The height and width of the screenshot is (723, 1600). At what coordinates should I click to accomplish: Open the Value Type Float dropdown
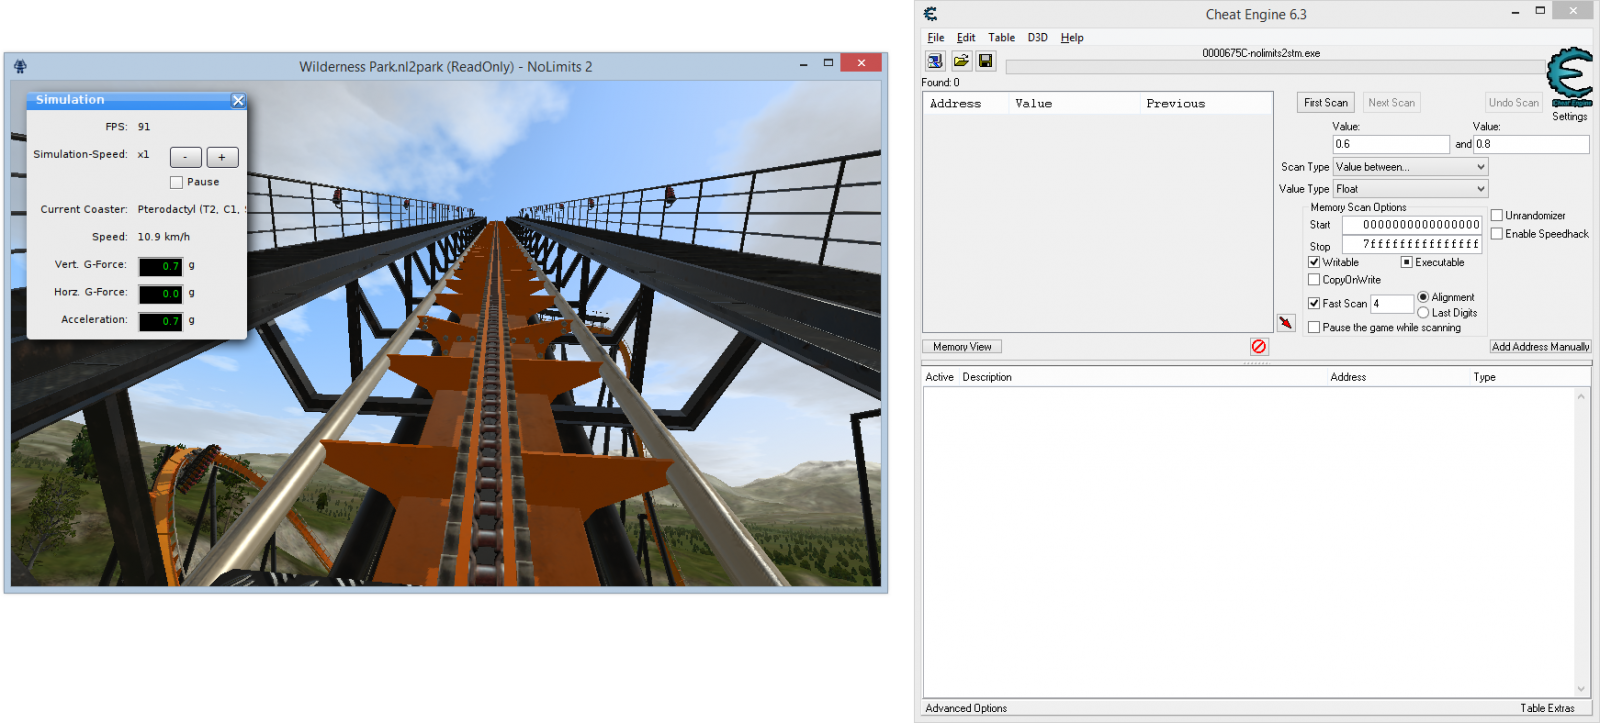pos(1410,189)
